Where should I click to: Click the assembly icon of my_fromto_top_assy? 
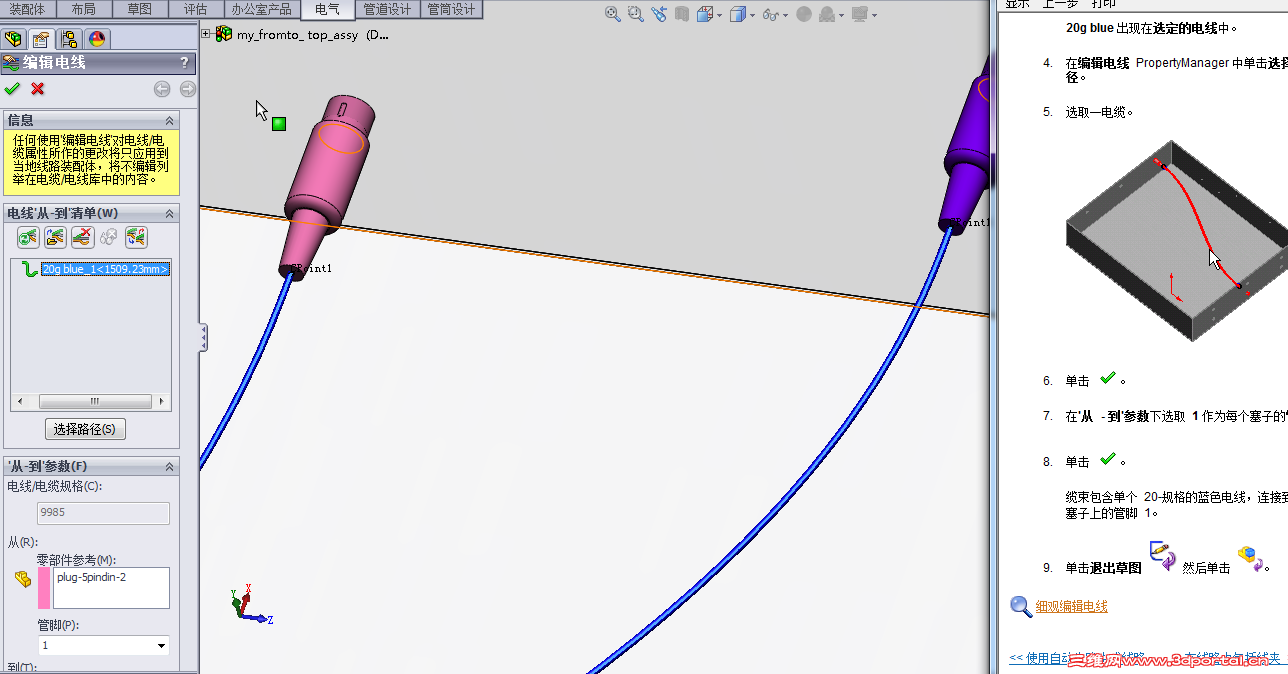click(x=224, y=34)
